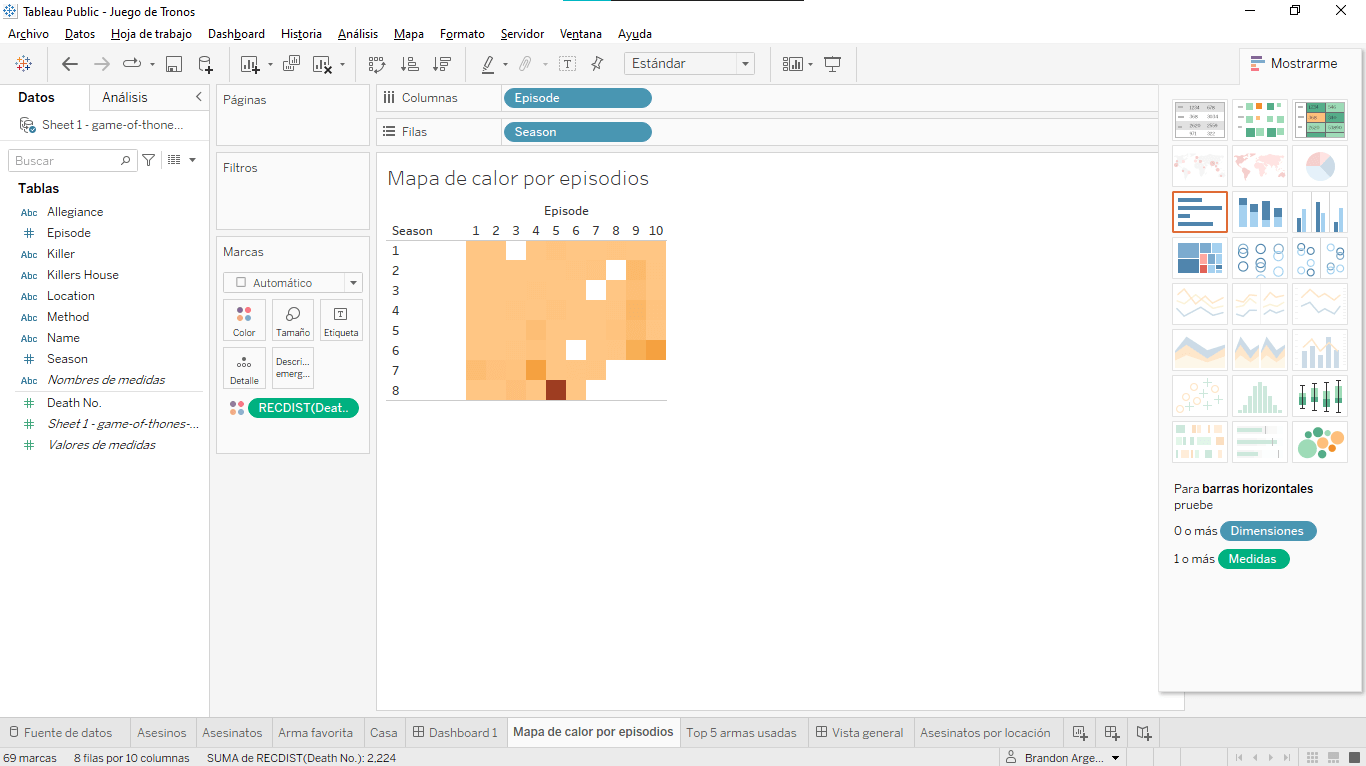1366x766 pixels.
Task: Select the side-by-side bars chart in Mostrarme
Action: 1320,212
